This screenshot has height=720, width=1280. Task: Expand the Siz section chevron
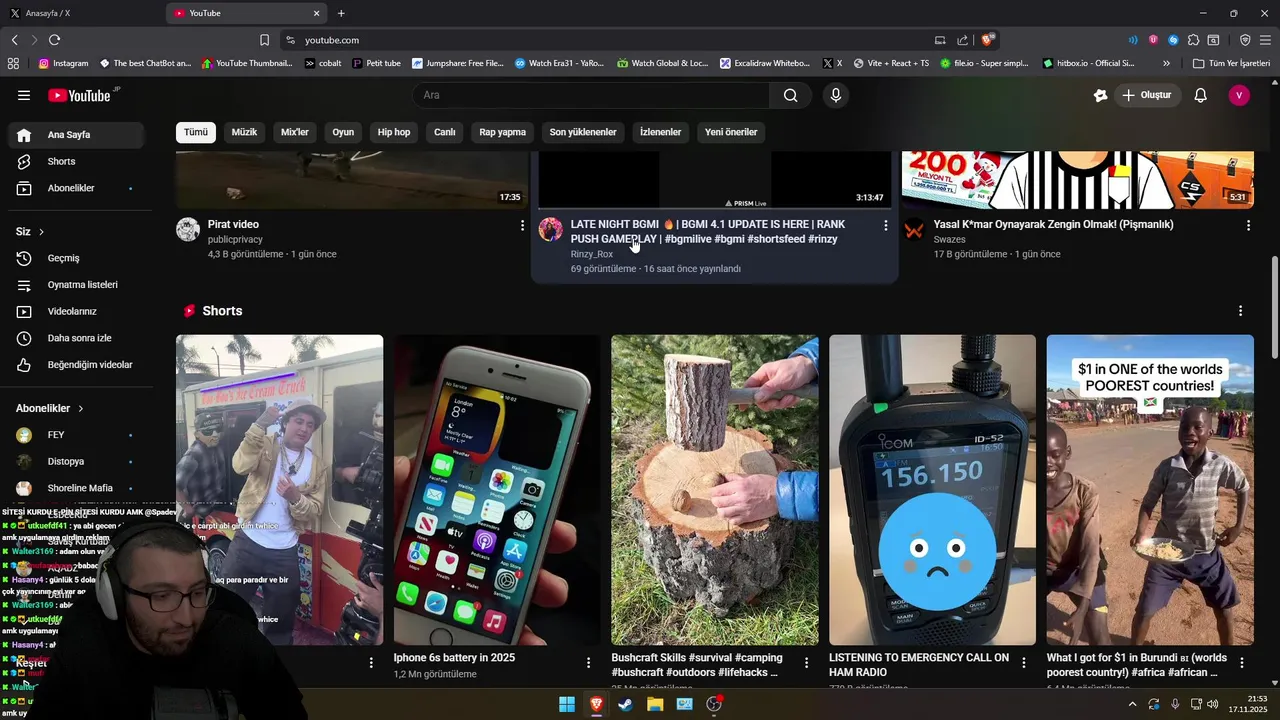coord(41,232)
